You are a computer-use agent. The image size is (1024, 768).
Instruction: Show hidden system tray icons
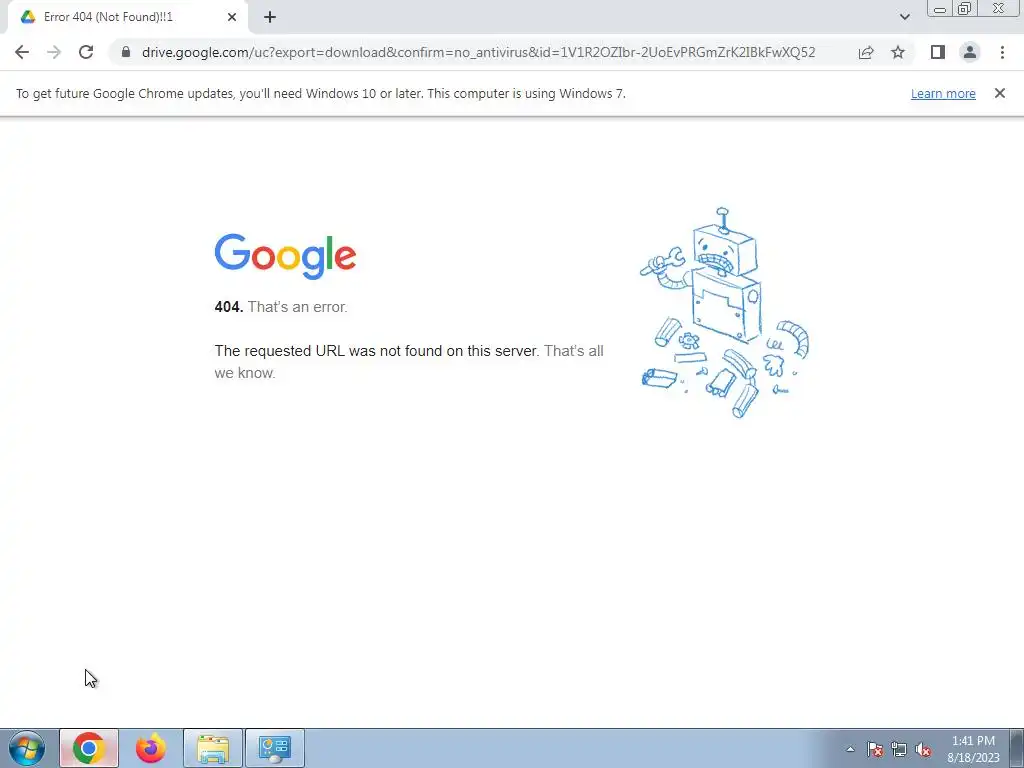[850, 749]
